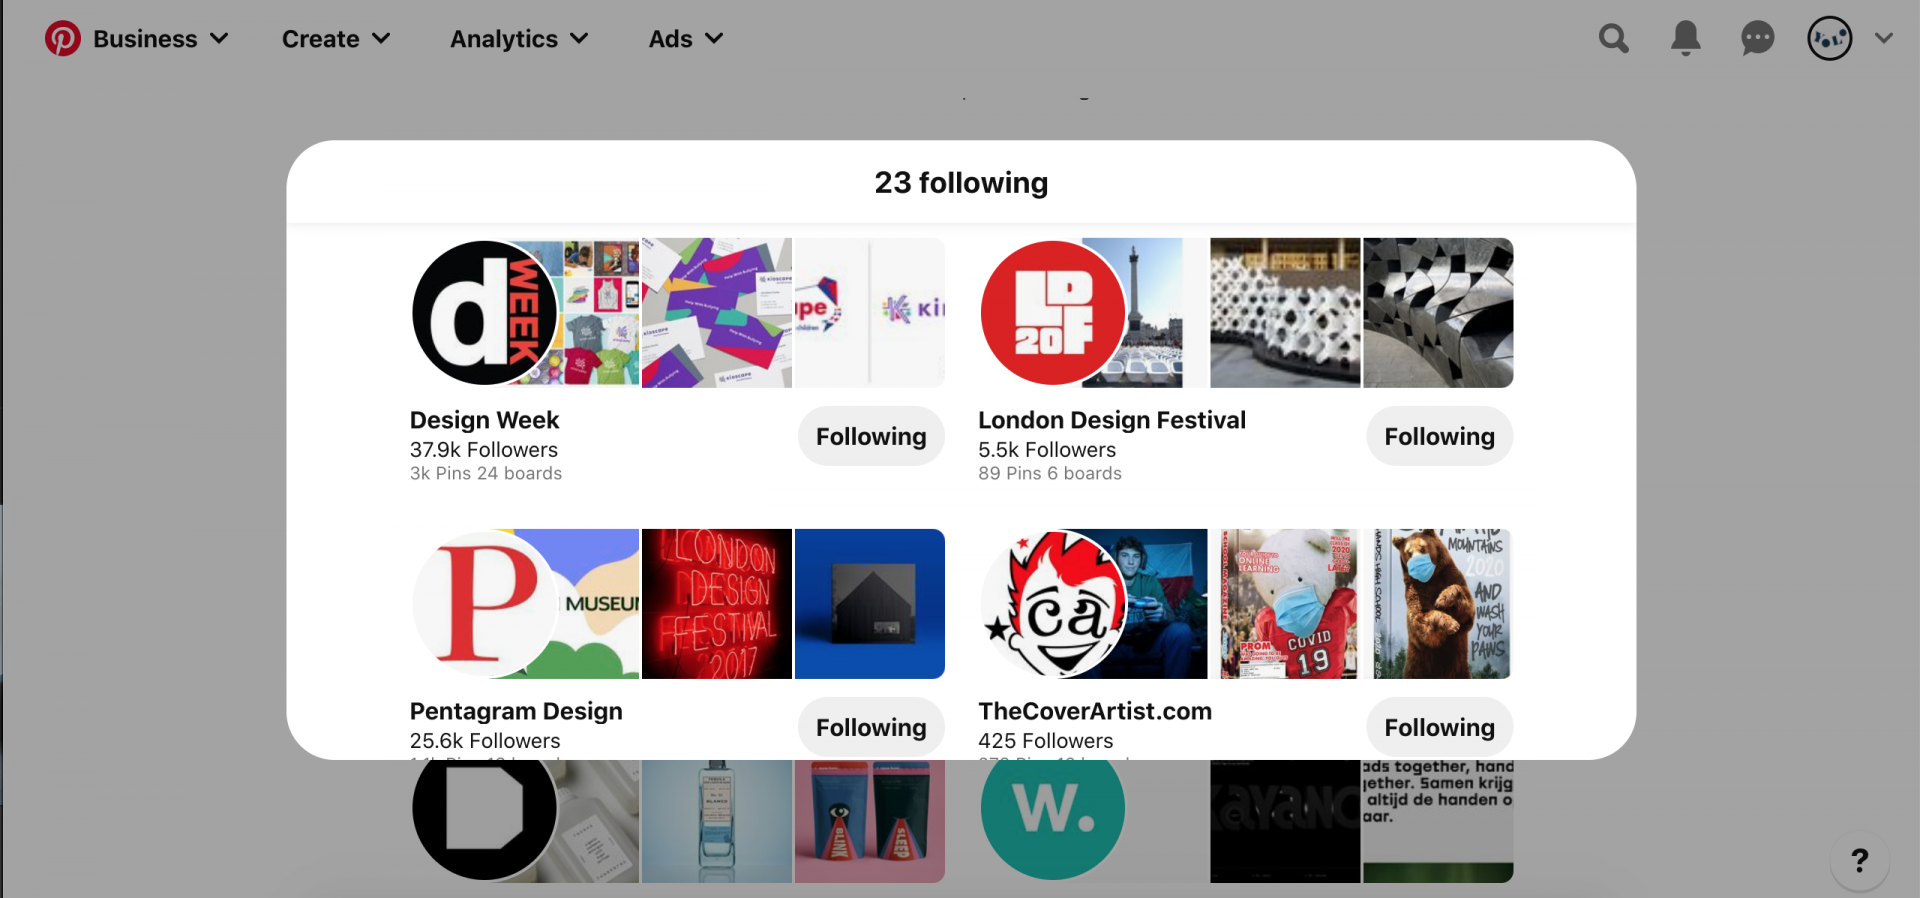
Task: Open the Create dropdown menu
Action: (336, 39)
